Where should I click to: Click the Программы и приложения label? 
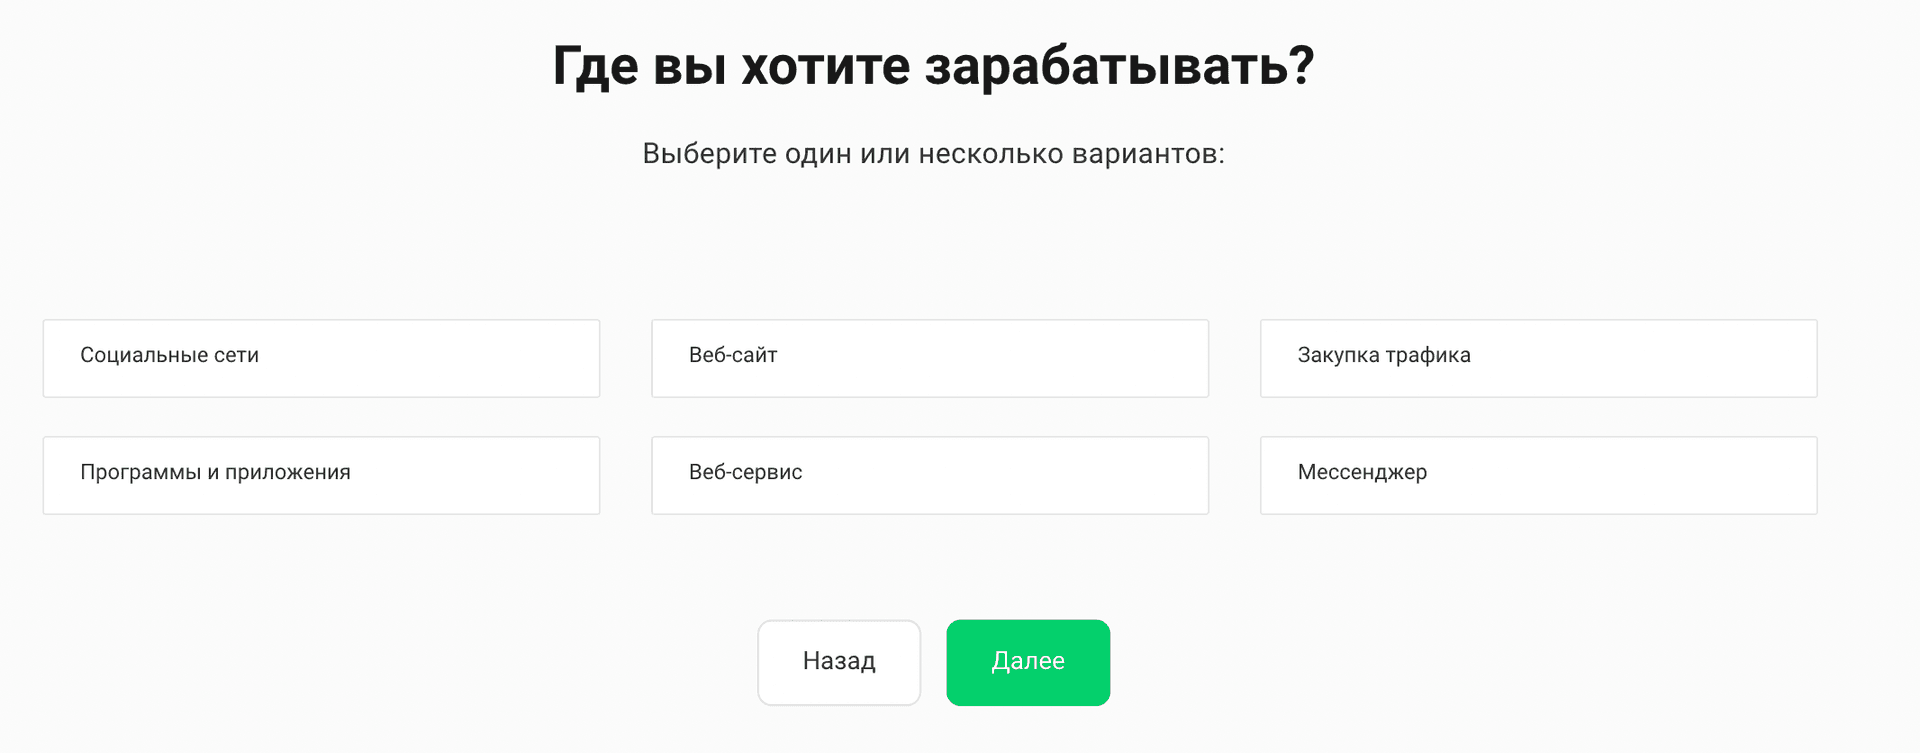[215, 472]
